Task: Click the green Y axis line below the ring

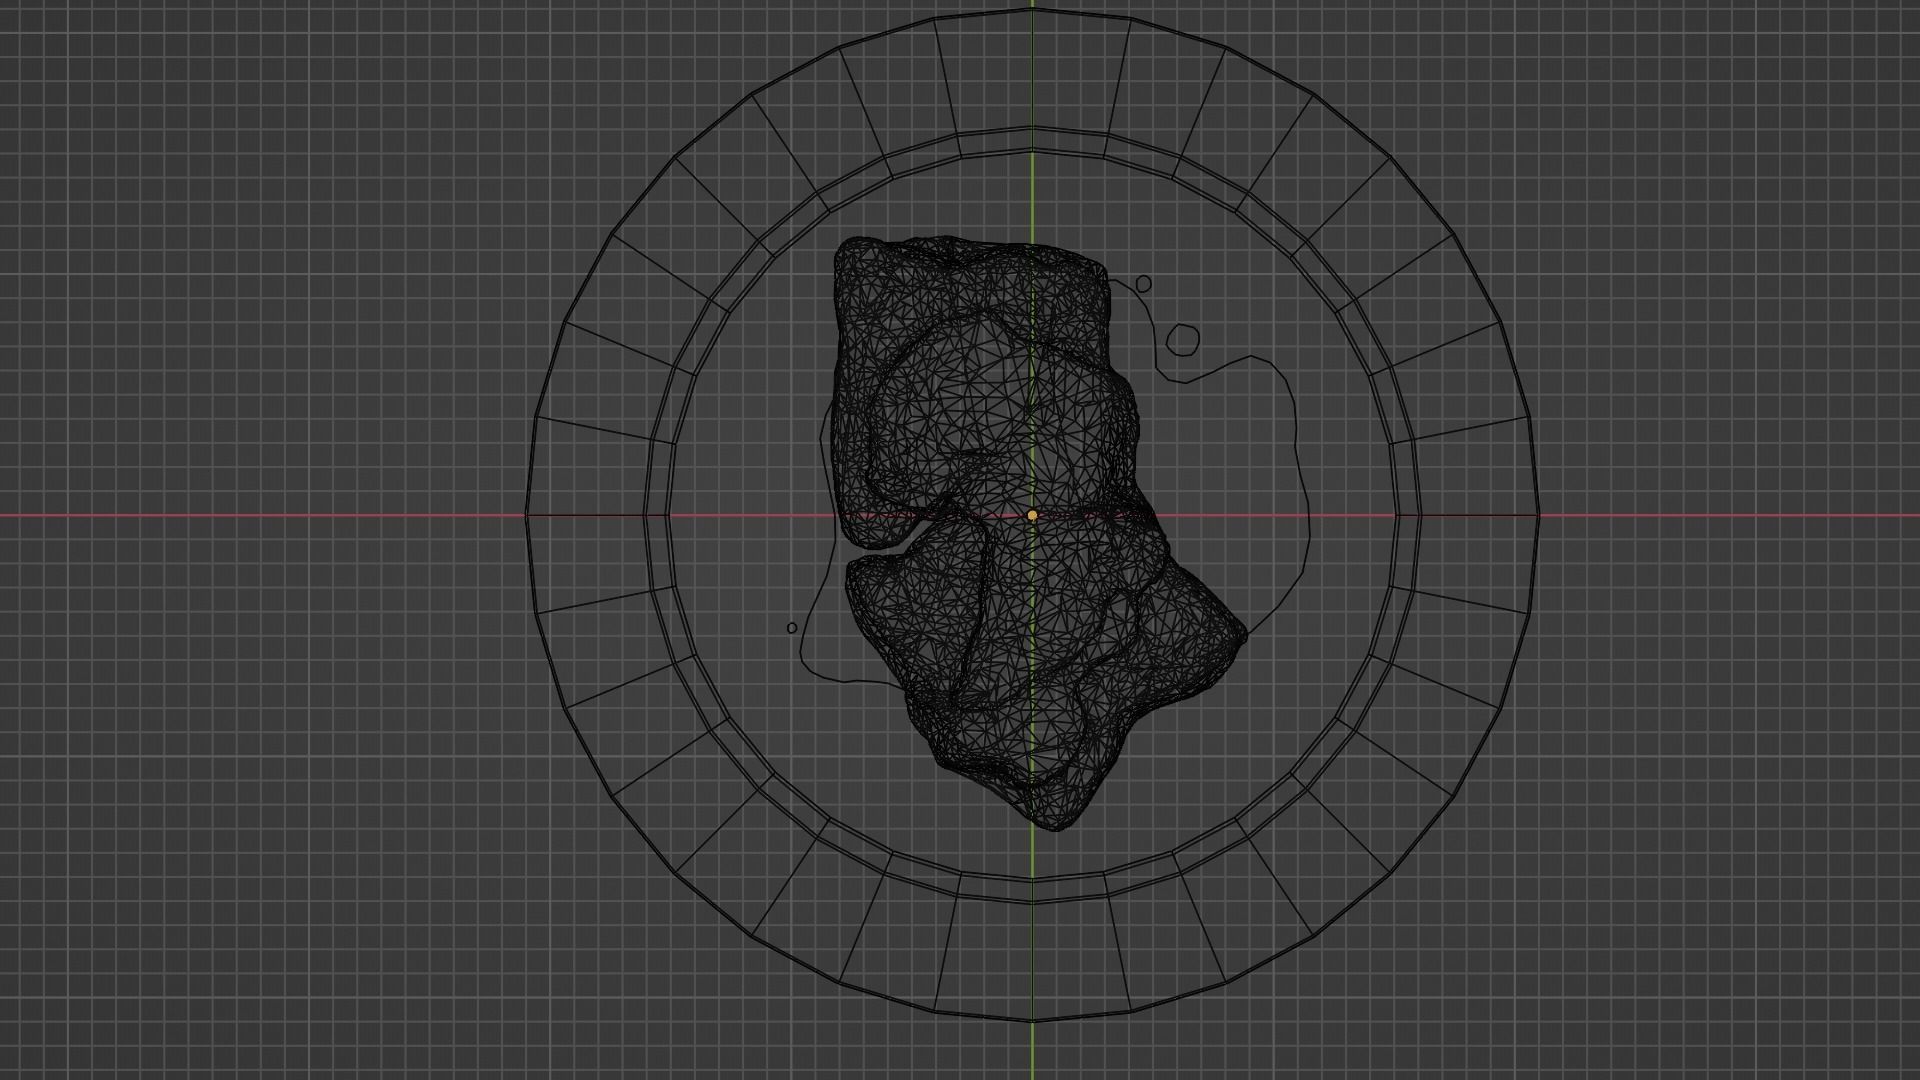Action: (x=1032, y=1050)
